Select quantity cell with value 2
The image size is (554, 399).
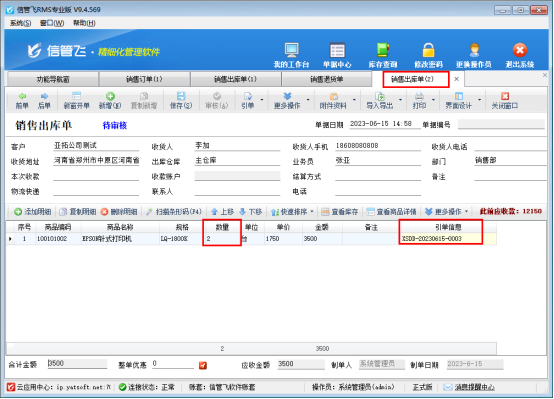pos(222,239)
